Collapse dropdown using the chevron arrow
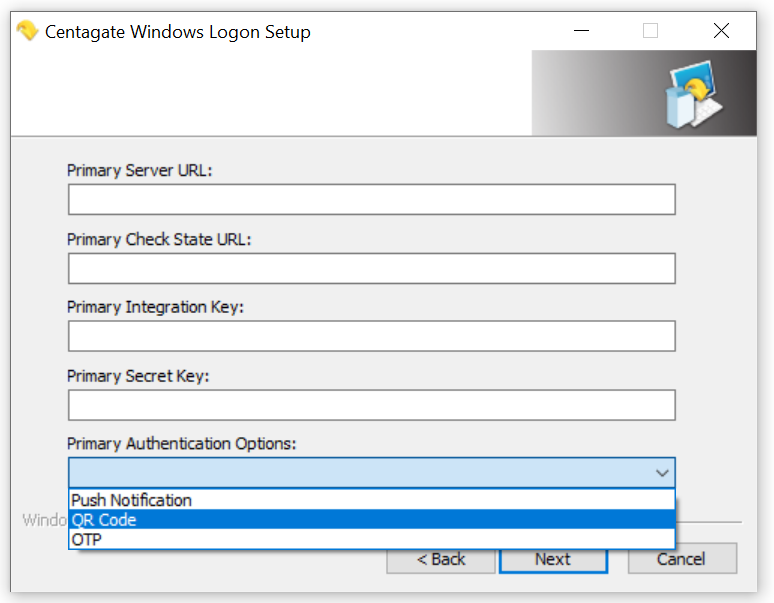 pyautogui.click(x=662, y=473)
